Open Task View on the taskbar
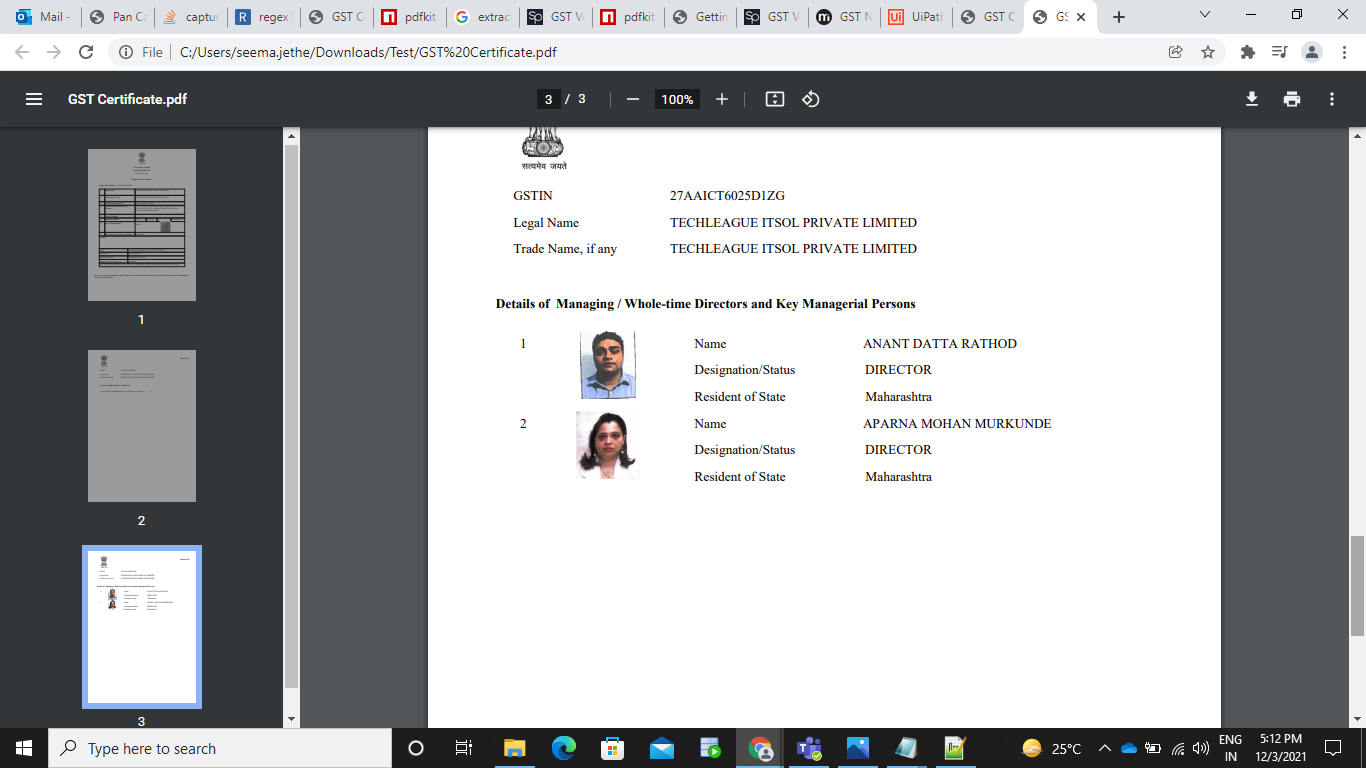This screenshot has height=768, width=1366. pyautogui.click(x=464, y=748)
